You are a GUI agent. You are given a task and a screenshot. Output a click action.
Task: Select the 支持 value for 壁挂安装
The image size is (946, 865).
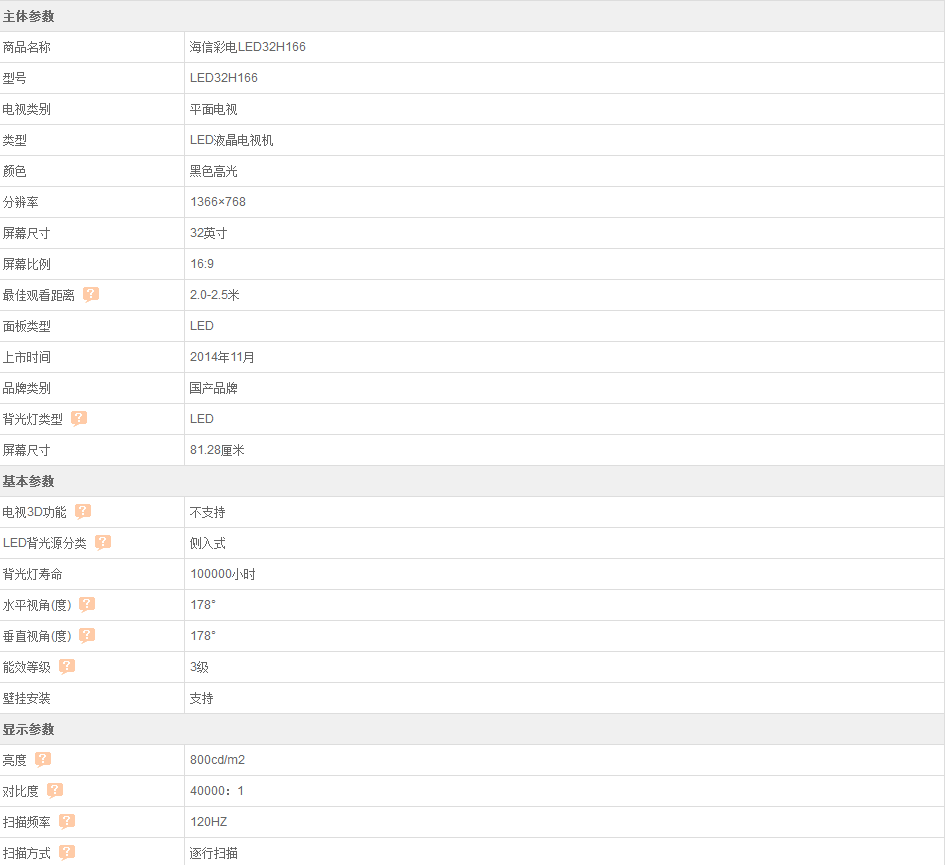(x=202, y=698)
